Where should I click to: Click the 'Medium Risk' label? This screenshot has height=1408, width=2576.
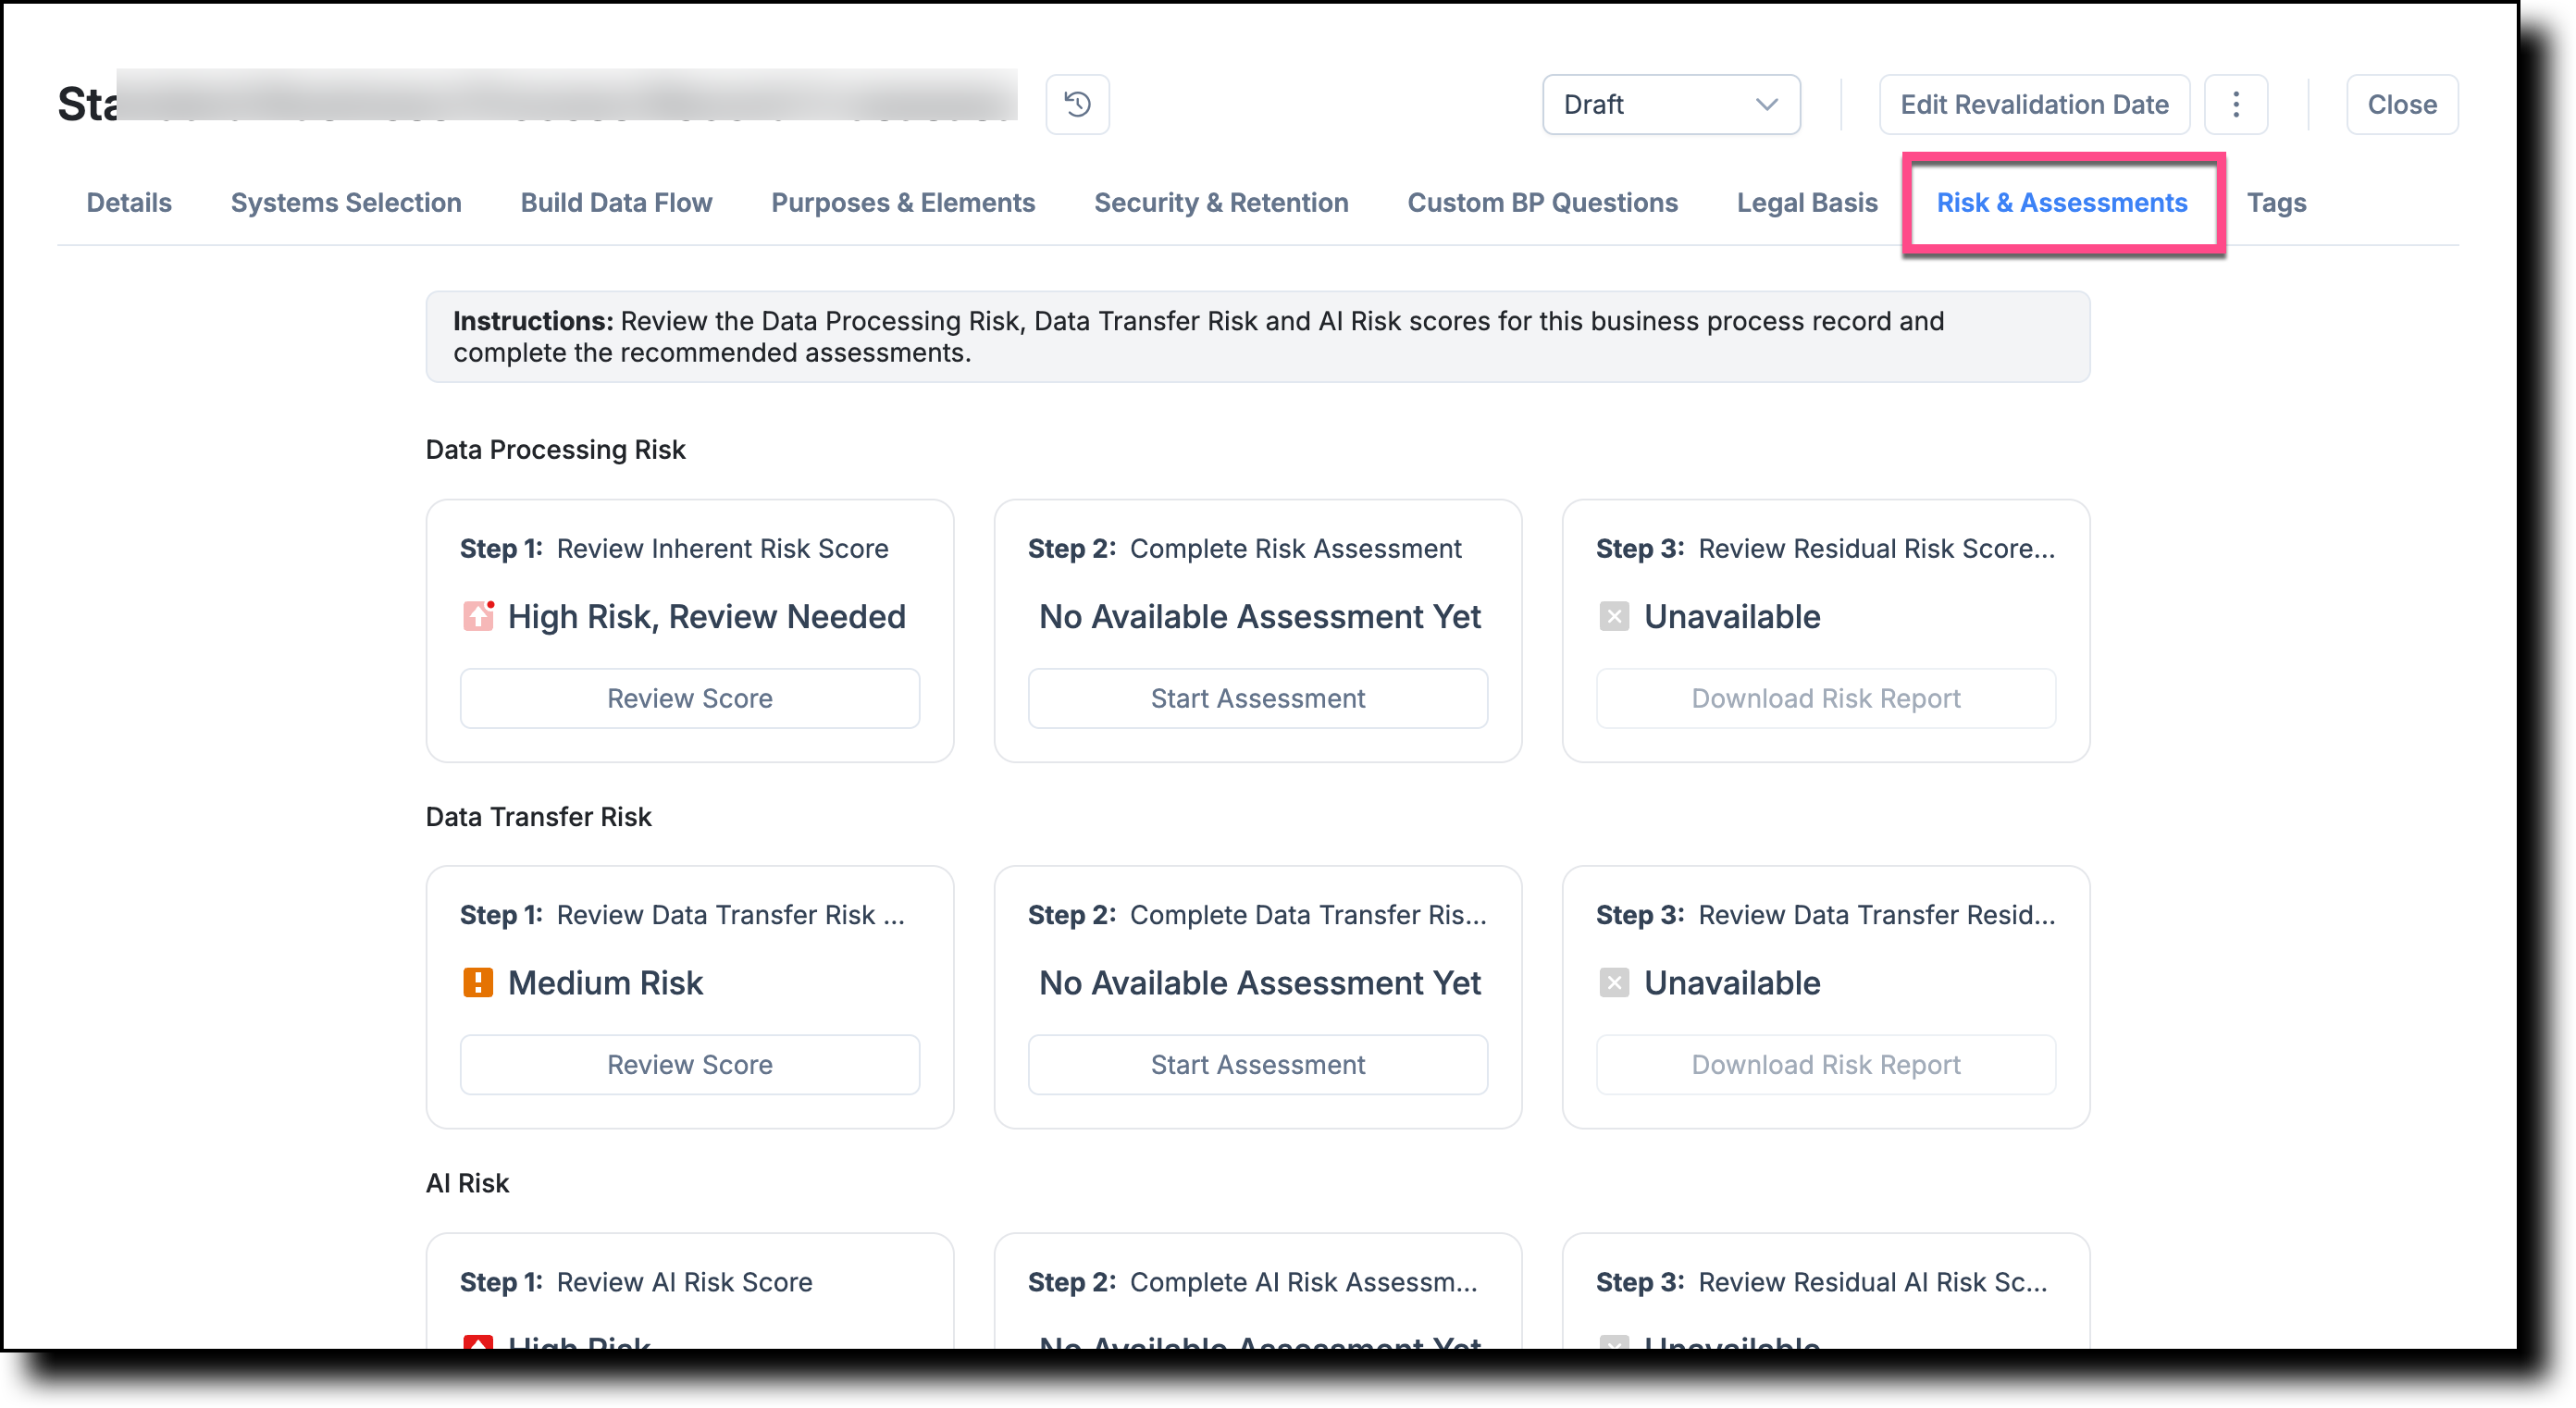606,982
